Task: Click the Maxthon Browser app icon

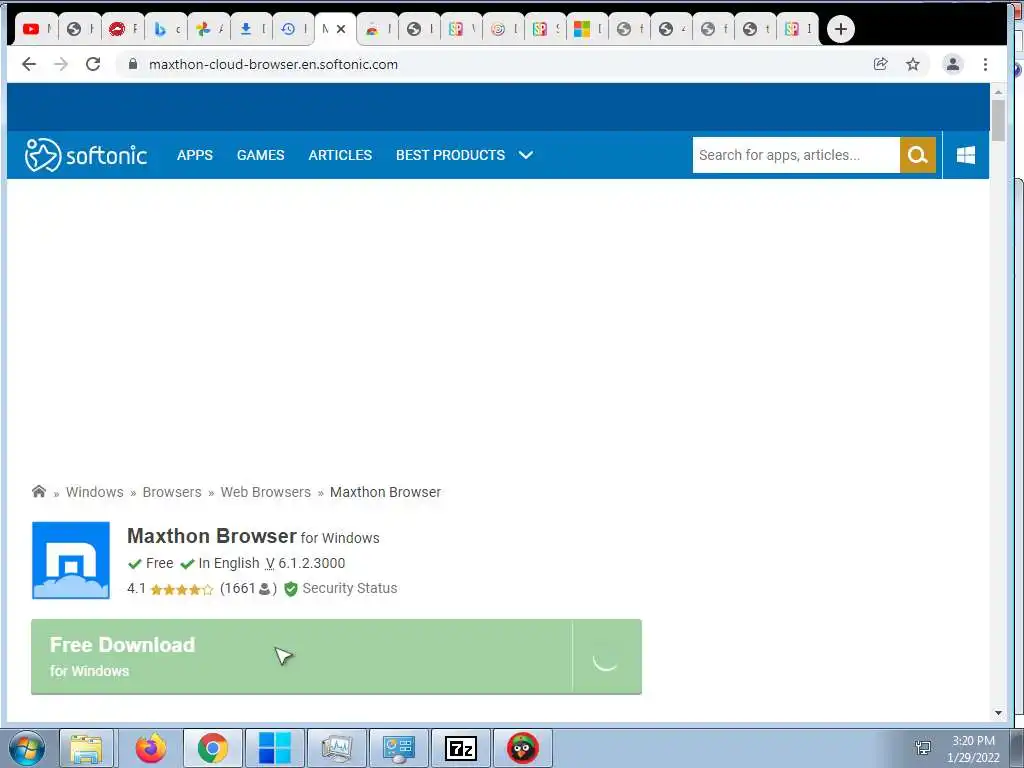Action: point(71,560)
